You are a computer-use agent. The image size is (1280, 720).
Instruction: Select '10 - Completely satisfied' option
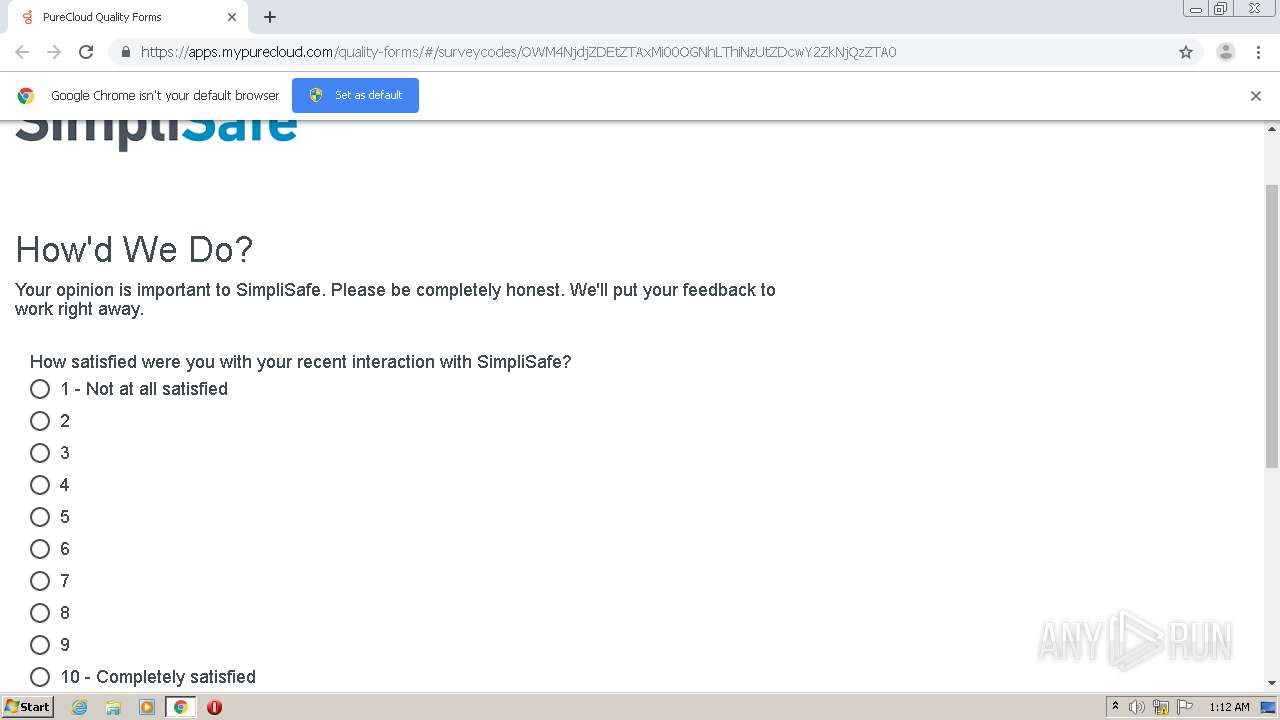pyautogui.click(x=40, y=677)
